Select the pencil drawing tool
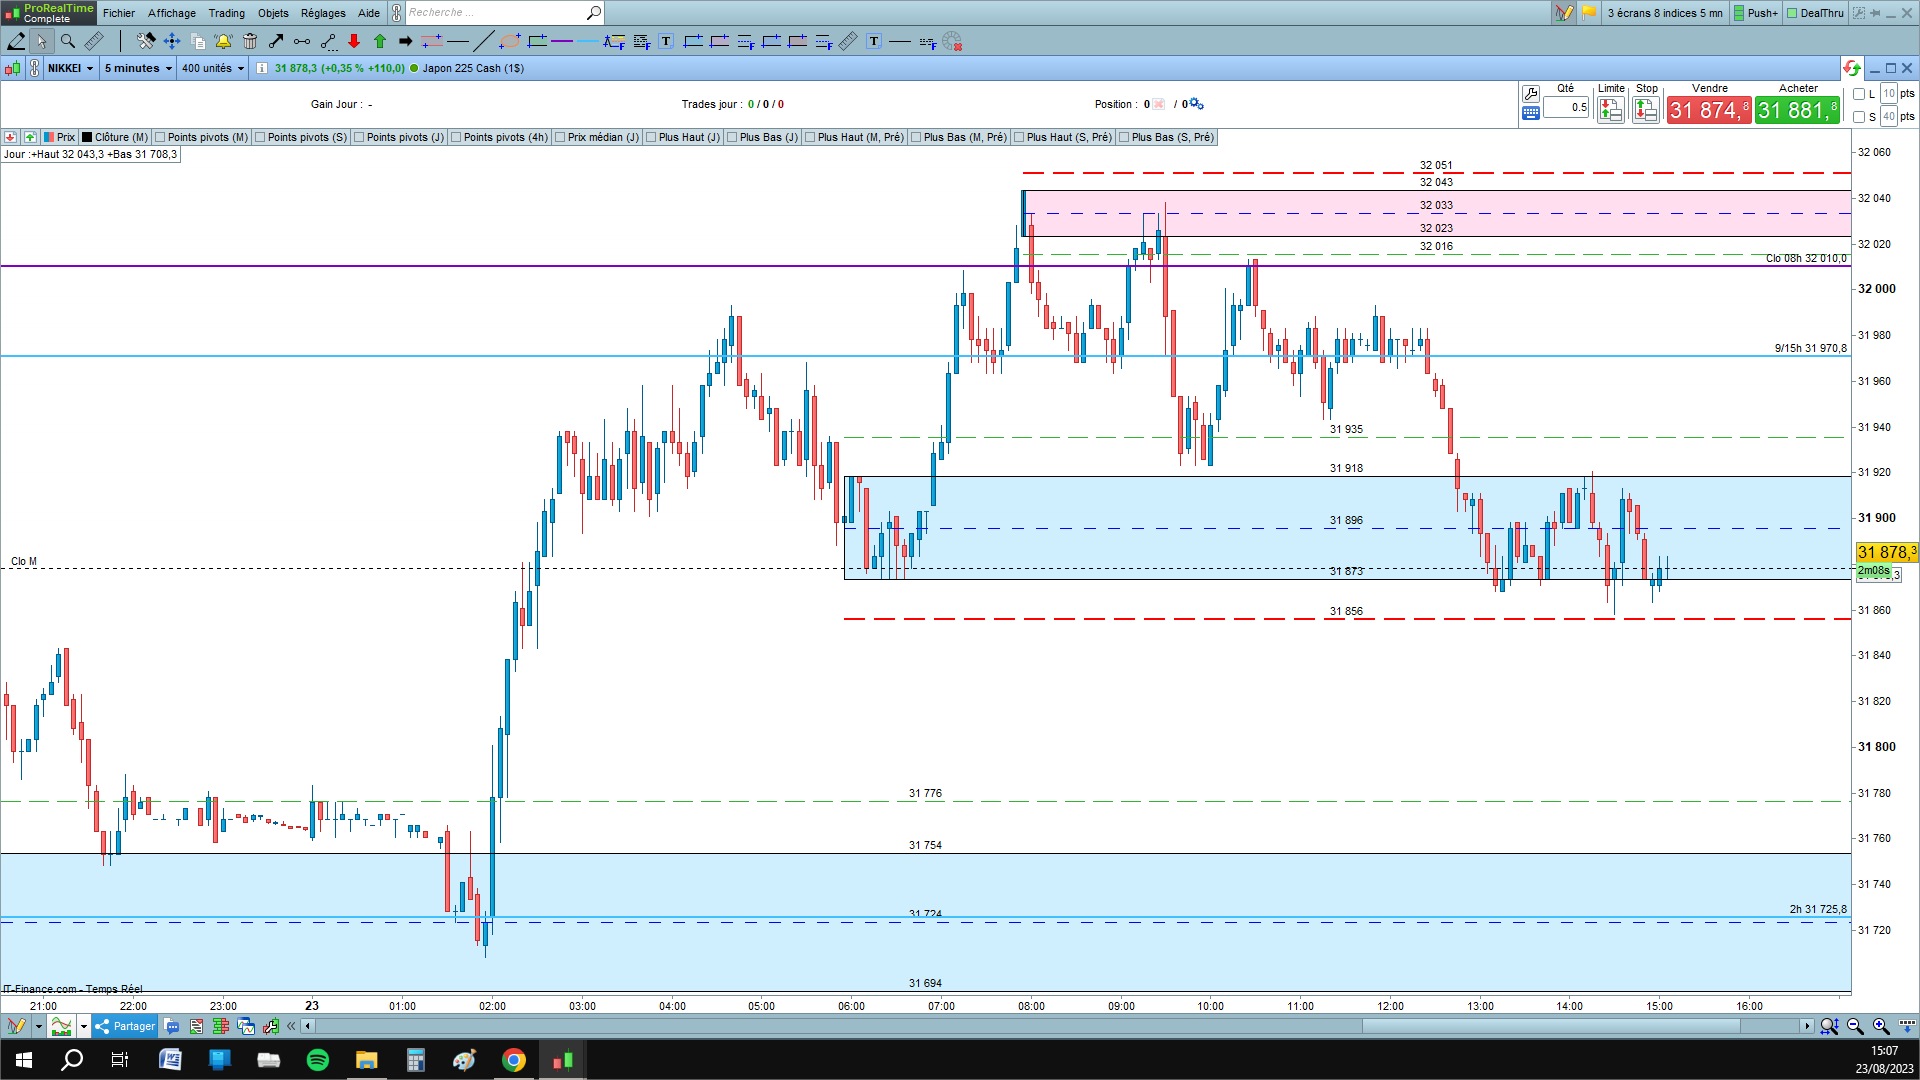Image resolution: width=1920 pixels, height=1080 pixels. click(16, 41)
